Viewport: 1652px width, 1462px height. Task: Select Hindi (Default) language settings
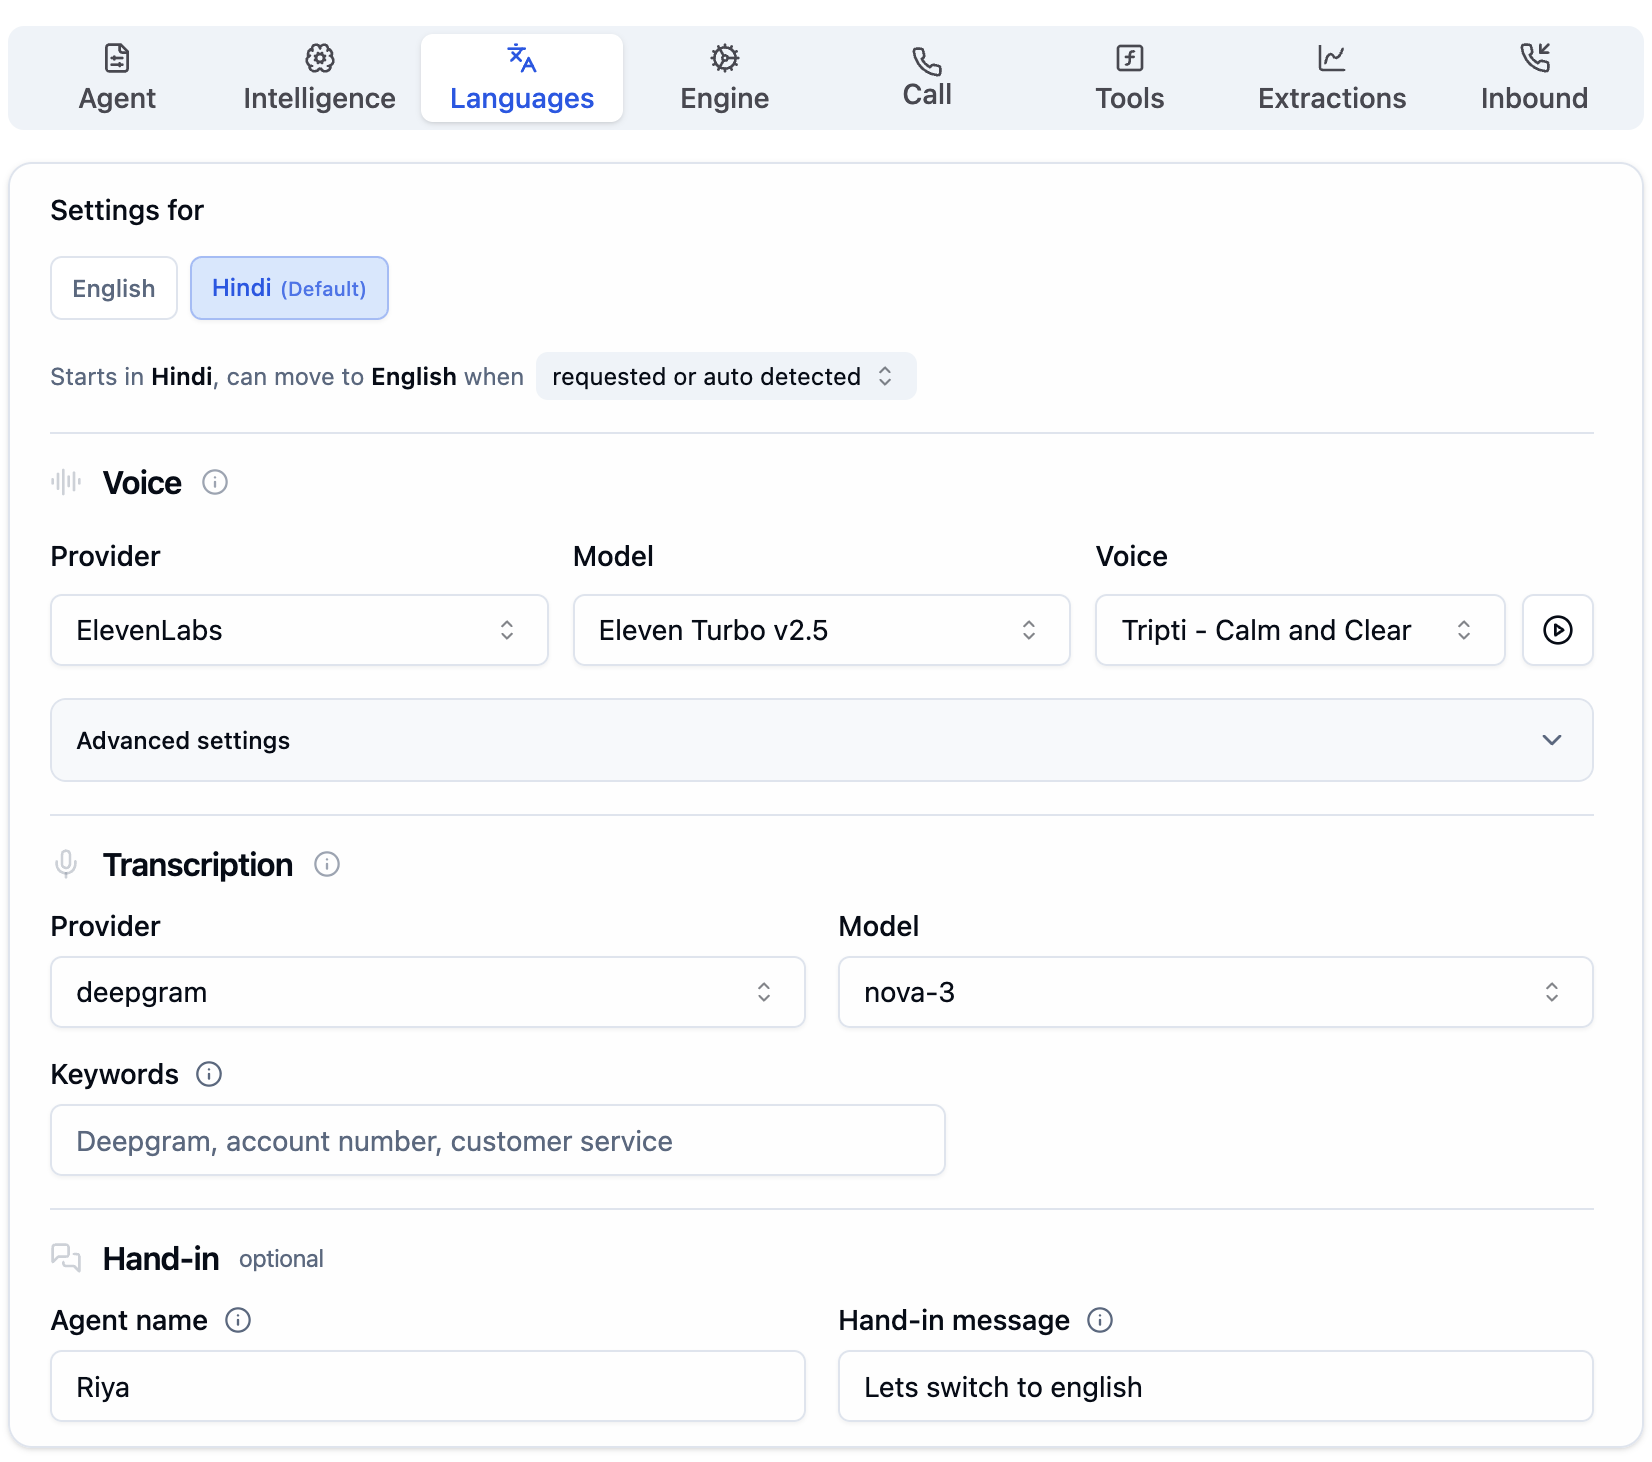point(289,288)
